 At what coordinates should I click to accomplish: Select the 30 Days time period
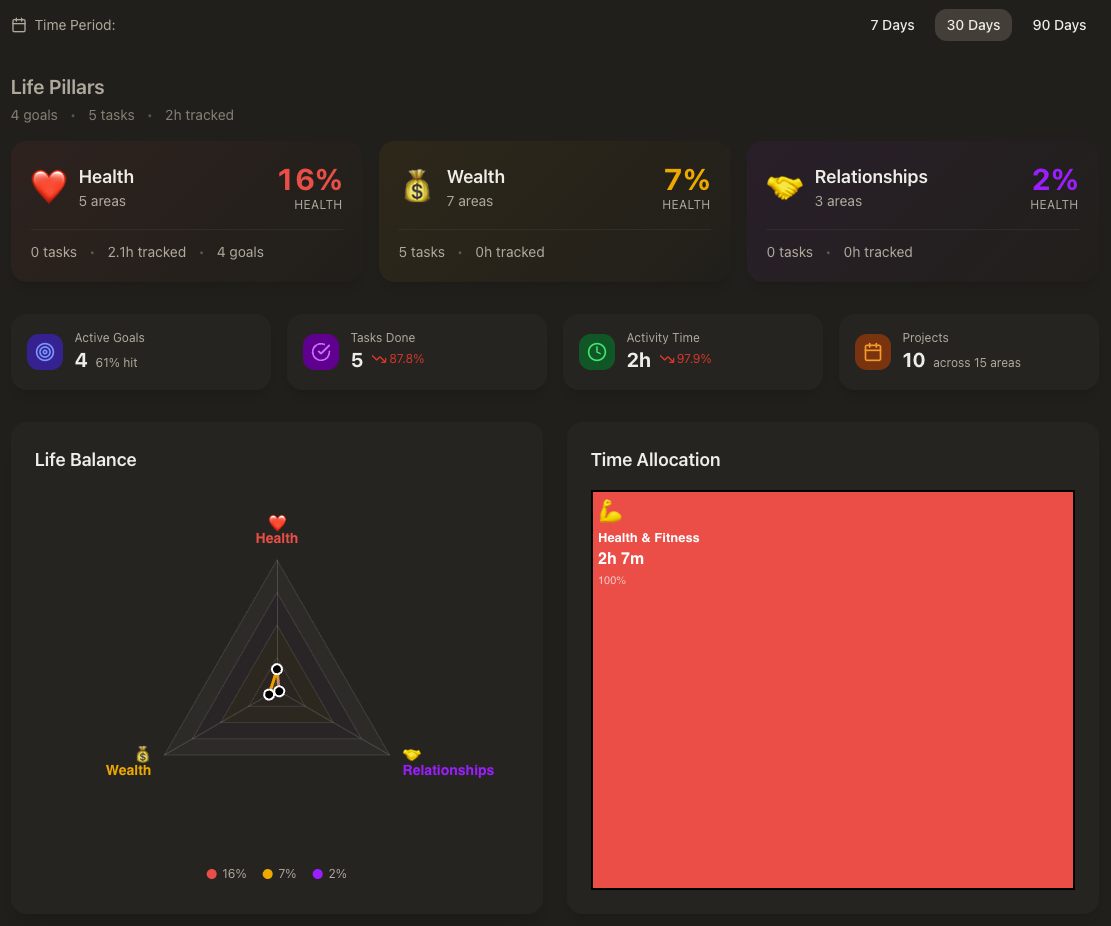(x=973, y=25)
